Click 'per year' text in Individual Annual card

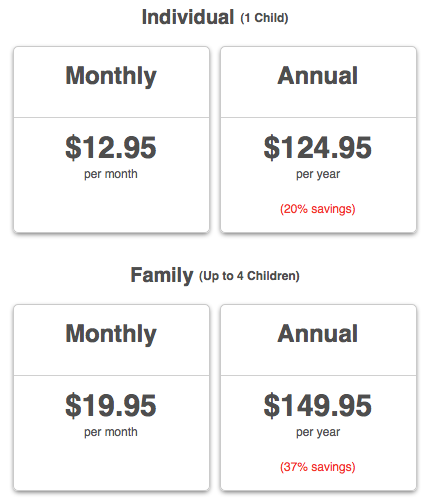(318, 174)
